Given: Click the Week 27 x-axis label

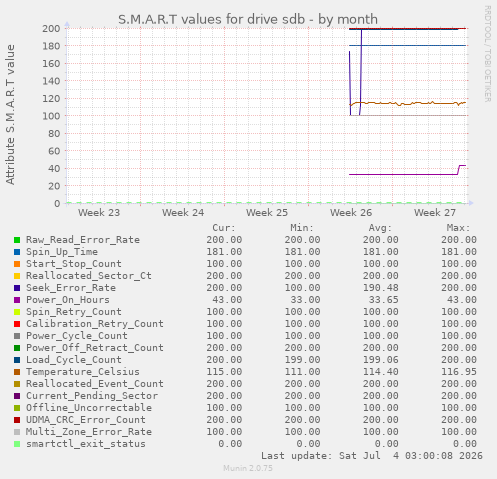Looking at the screenshot, I should click(x=435, y=213).
